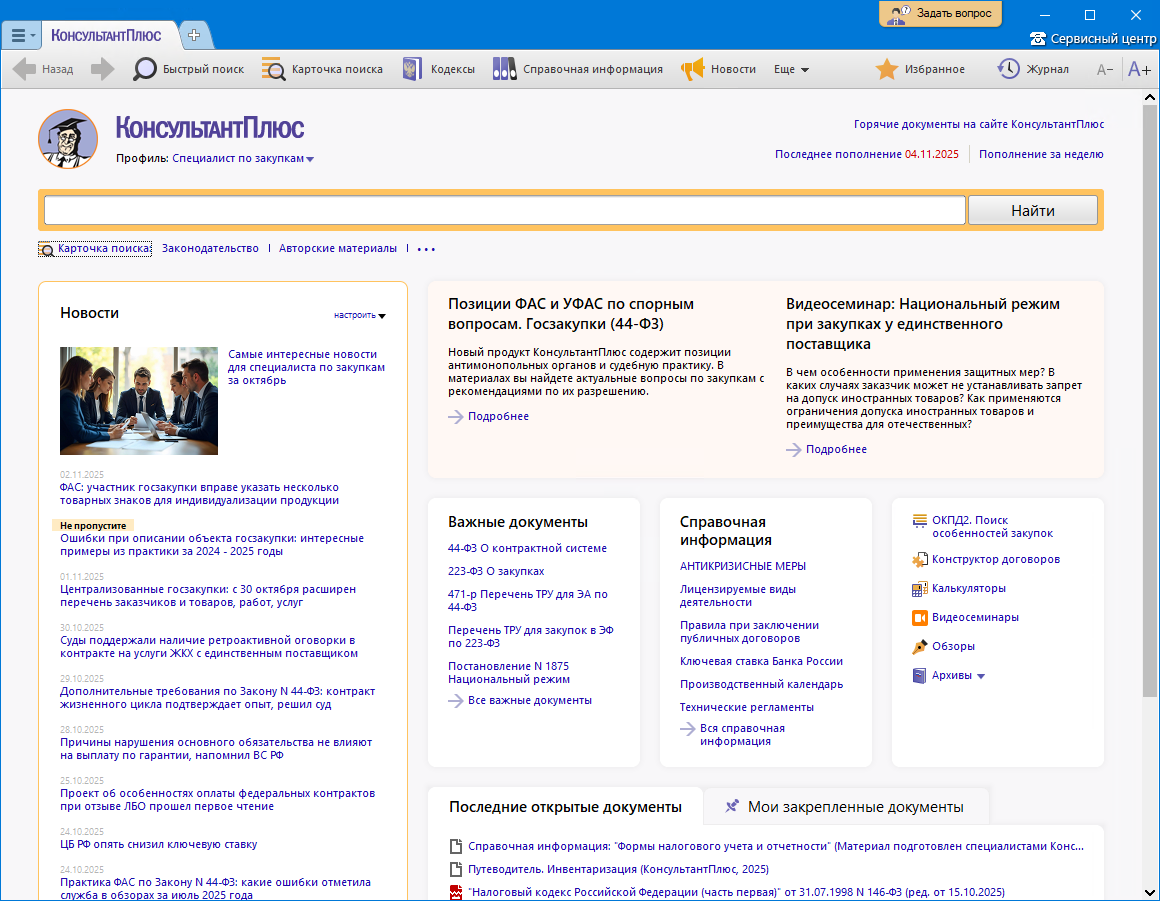Open Видеосеминары camera icon
The width and height of the screenshot is (1160, 901).
tap(920, 618)
